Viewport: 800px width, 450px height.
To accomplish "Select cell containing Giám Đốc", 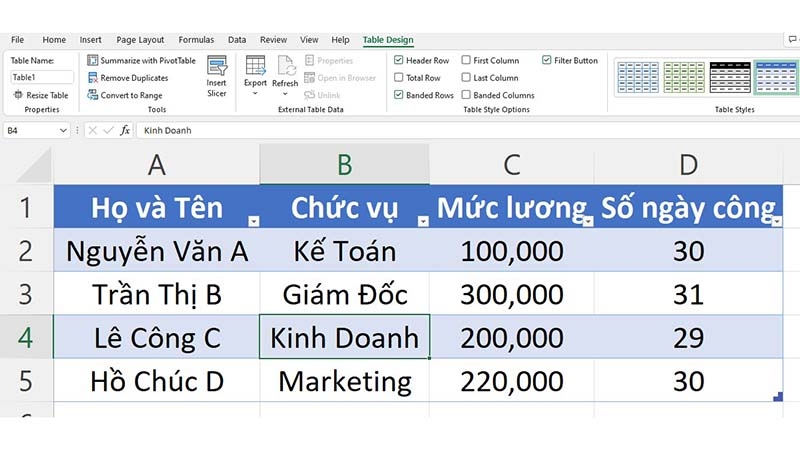I will pyautogui.click(x=345, y=294).
